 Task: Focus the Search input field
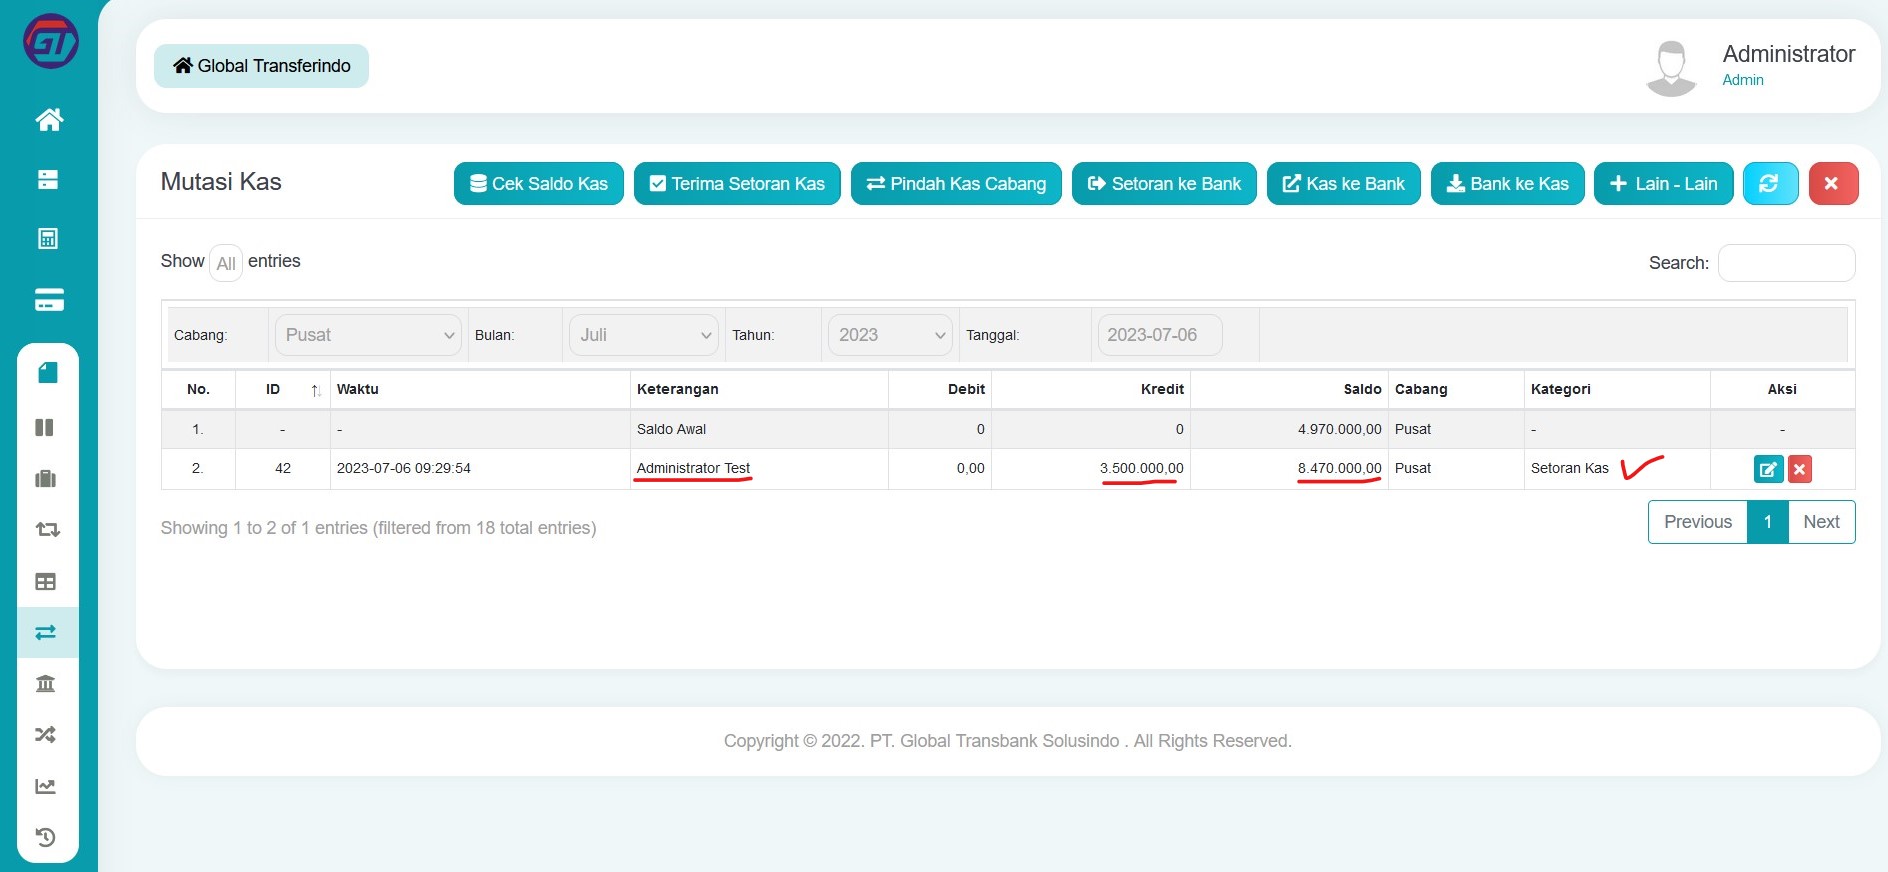1786,263
